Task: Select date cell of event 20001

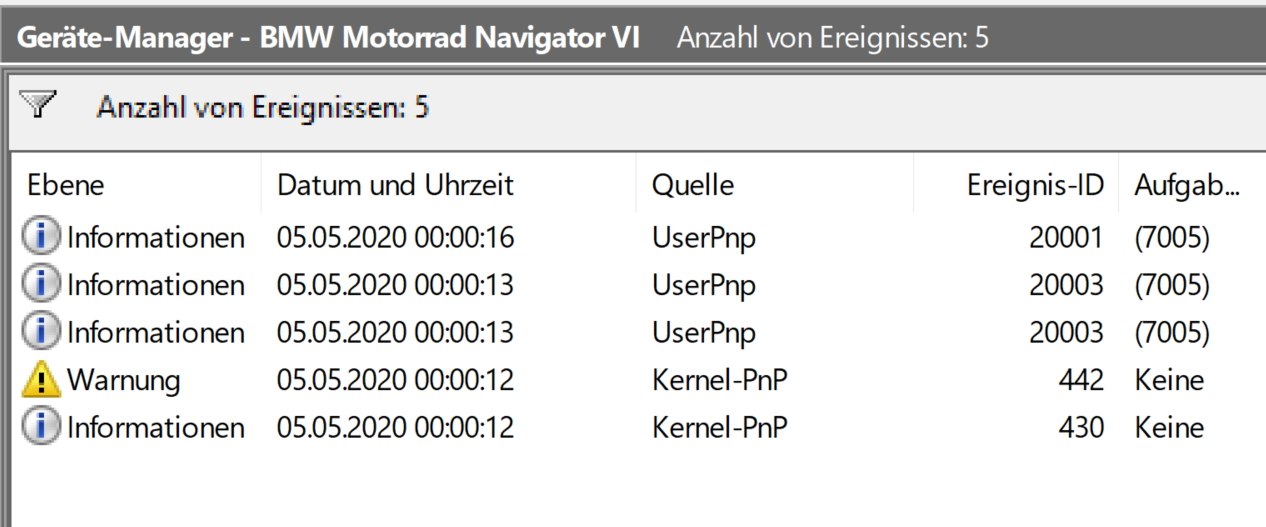Action: point(395,237)
